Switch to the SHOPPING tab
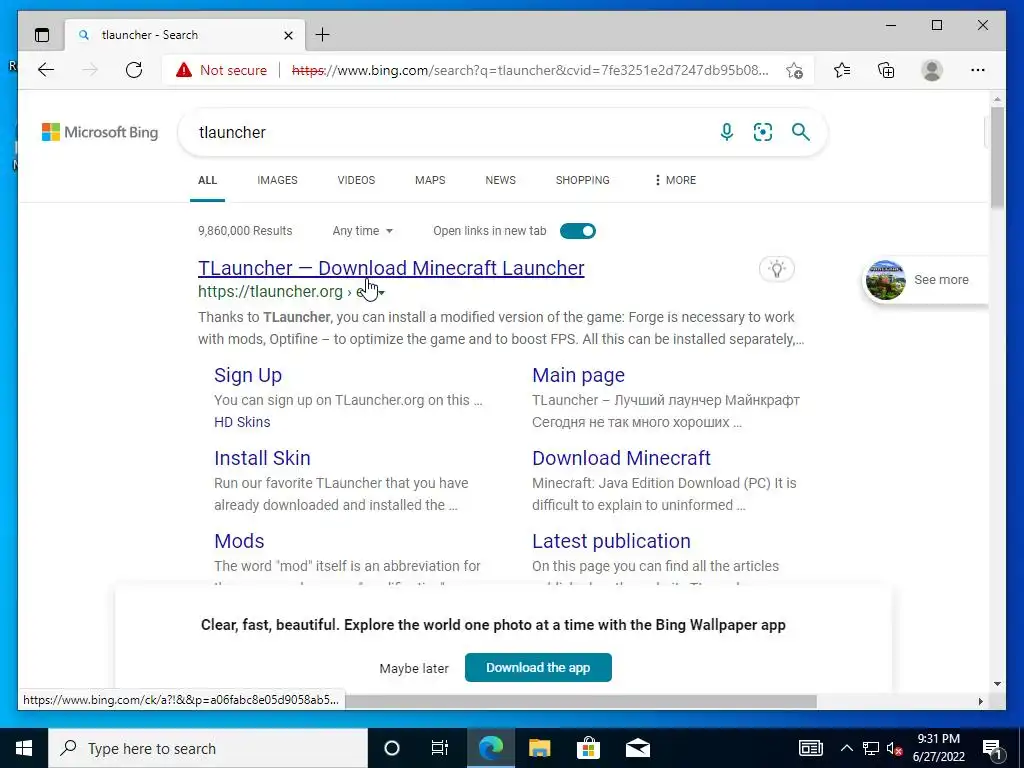 pyautogui.click(x=583, y=180)
